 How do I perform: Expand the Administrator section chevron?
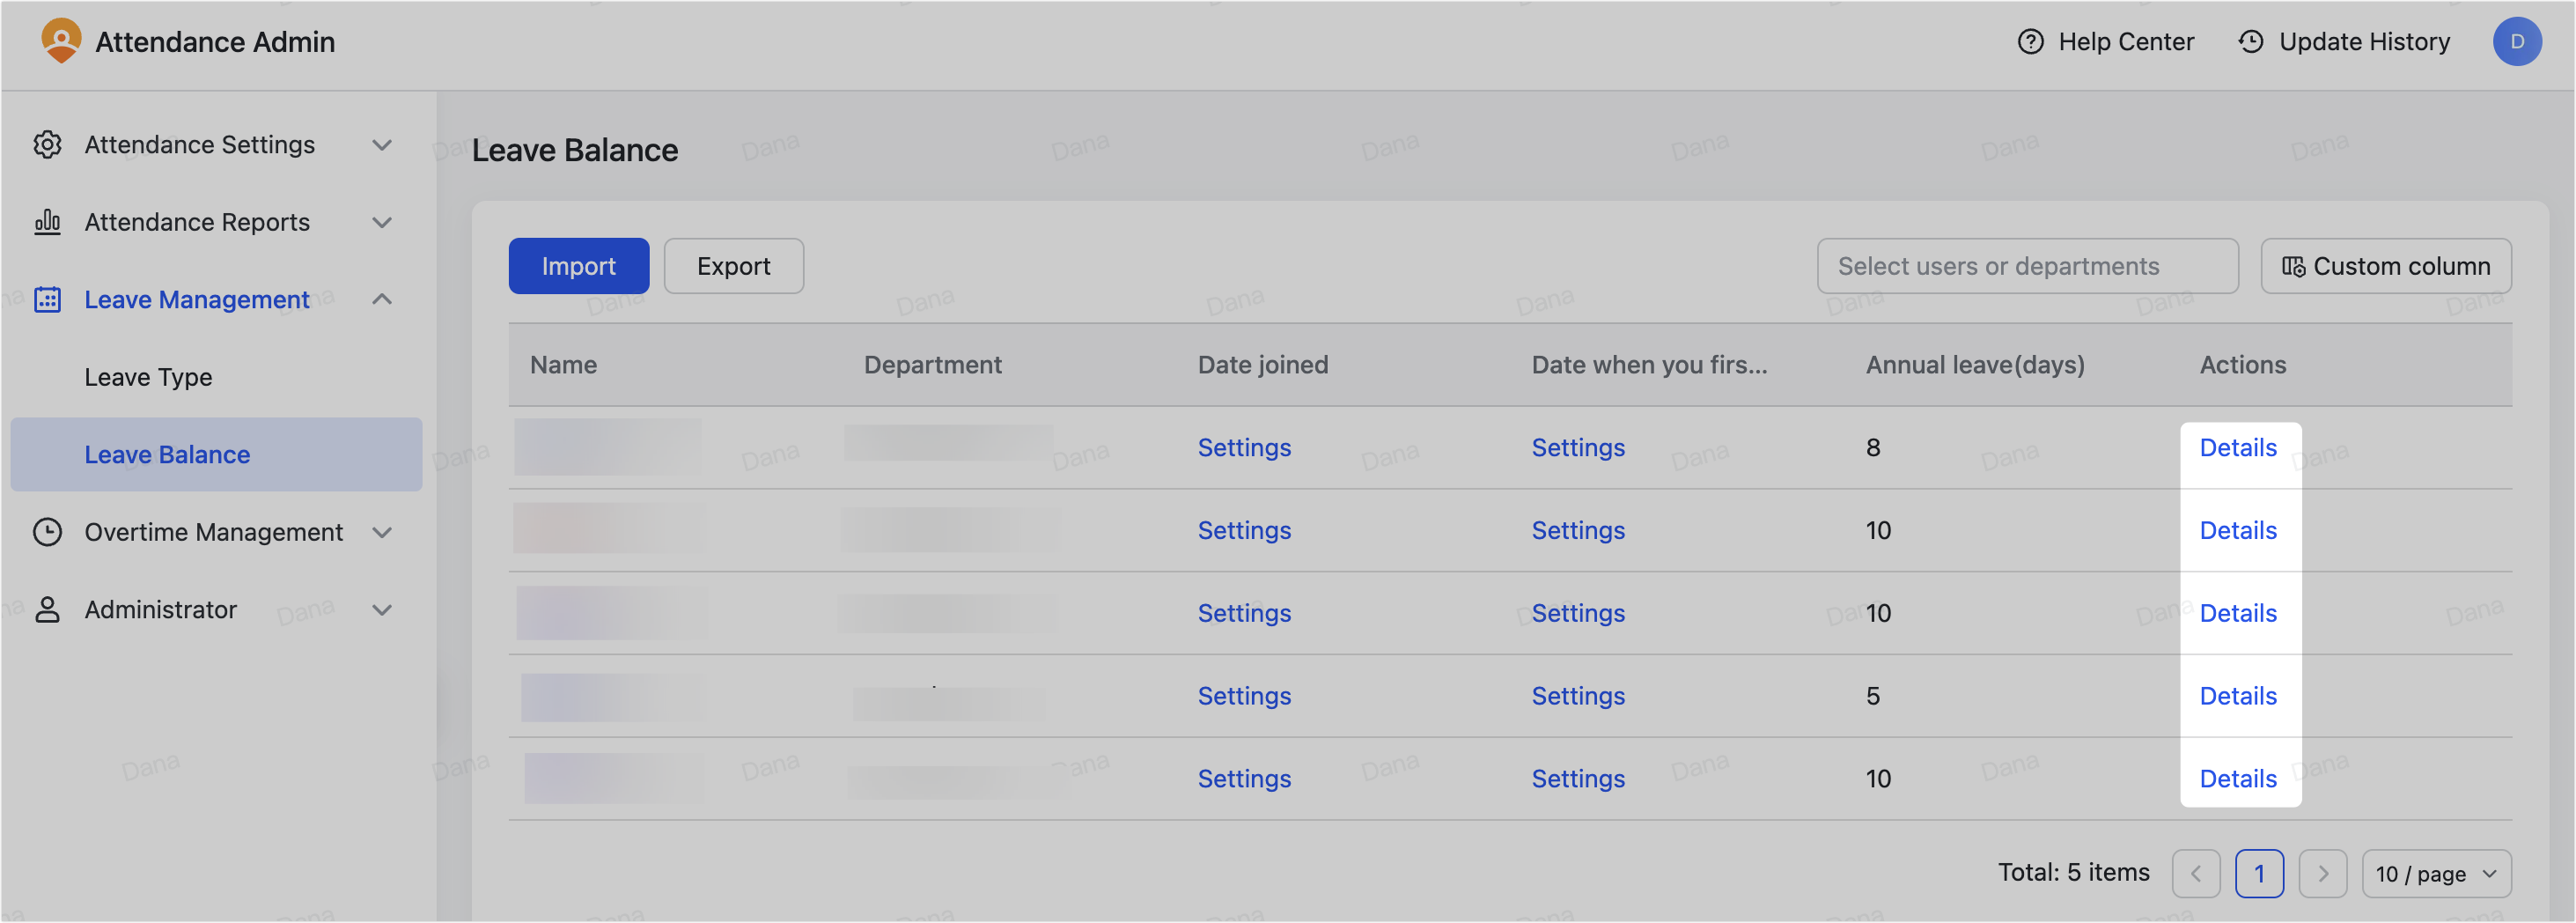[381, 609]
